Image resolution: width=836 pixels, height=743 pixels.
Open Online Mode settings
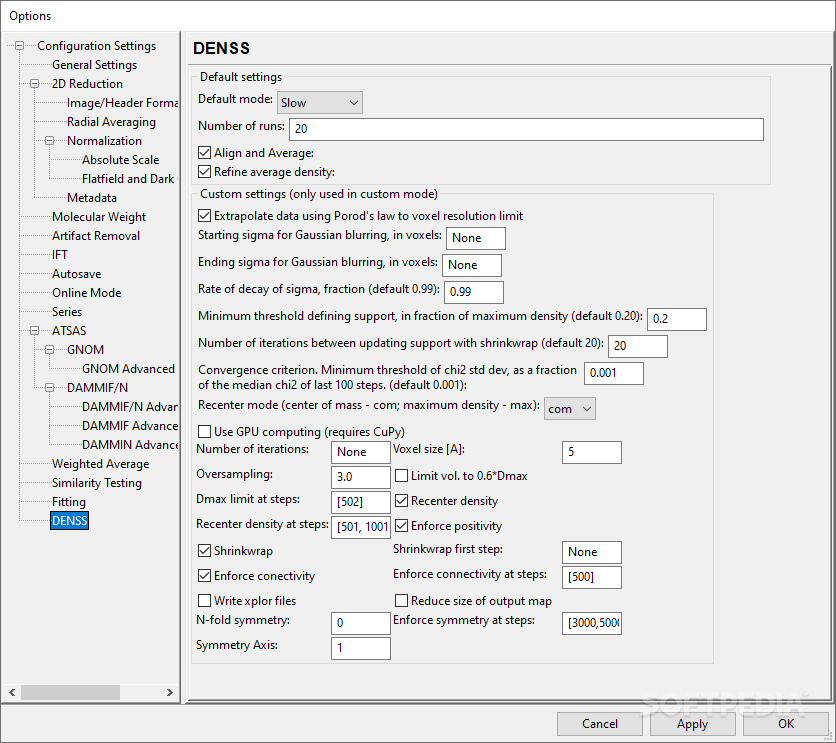click(x=86, y=293)
